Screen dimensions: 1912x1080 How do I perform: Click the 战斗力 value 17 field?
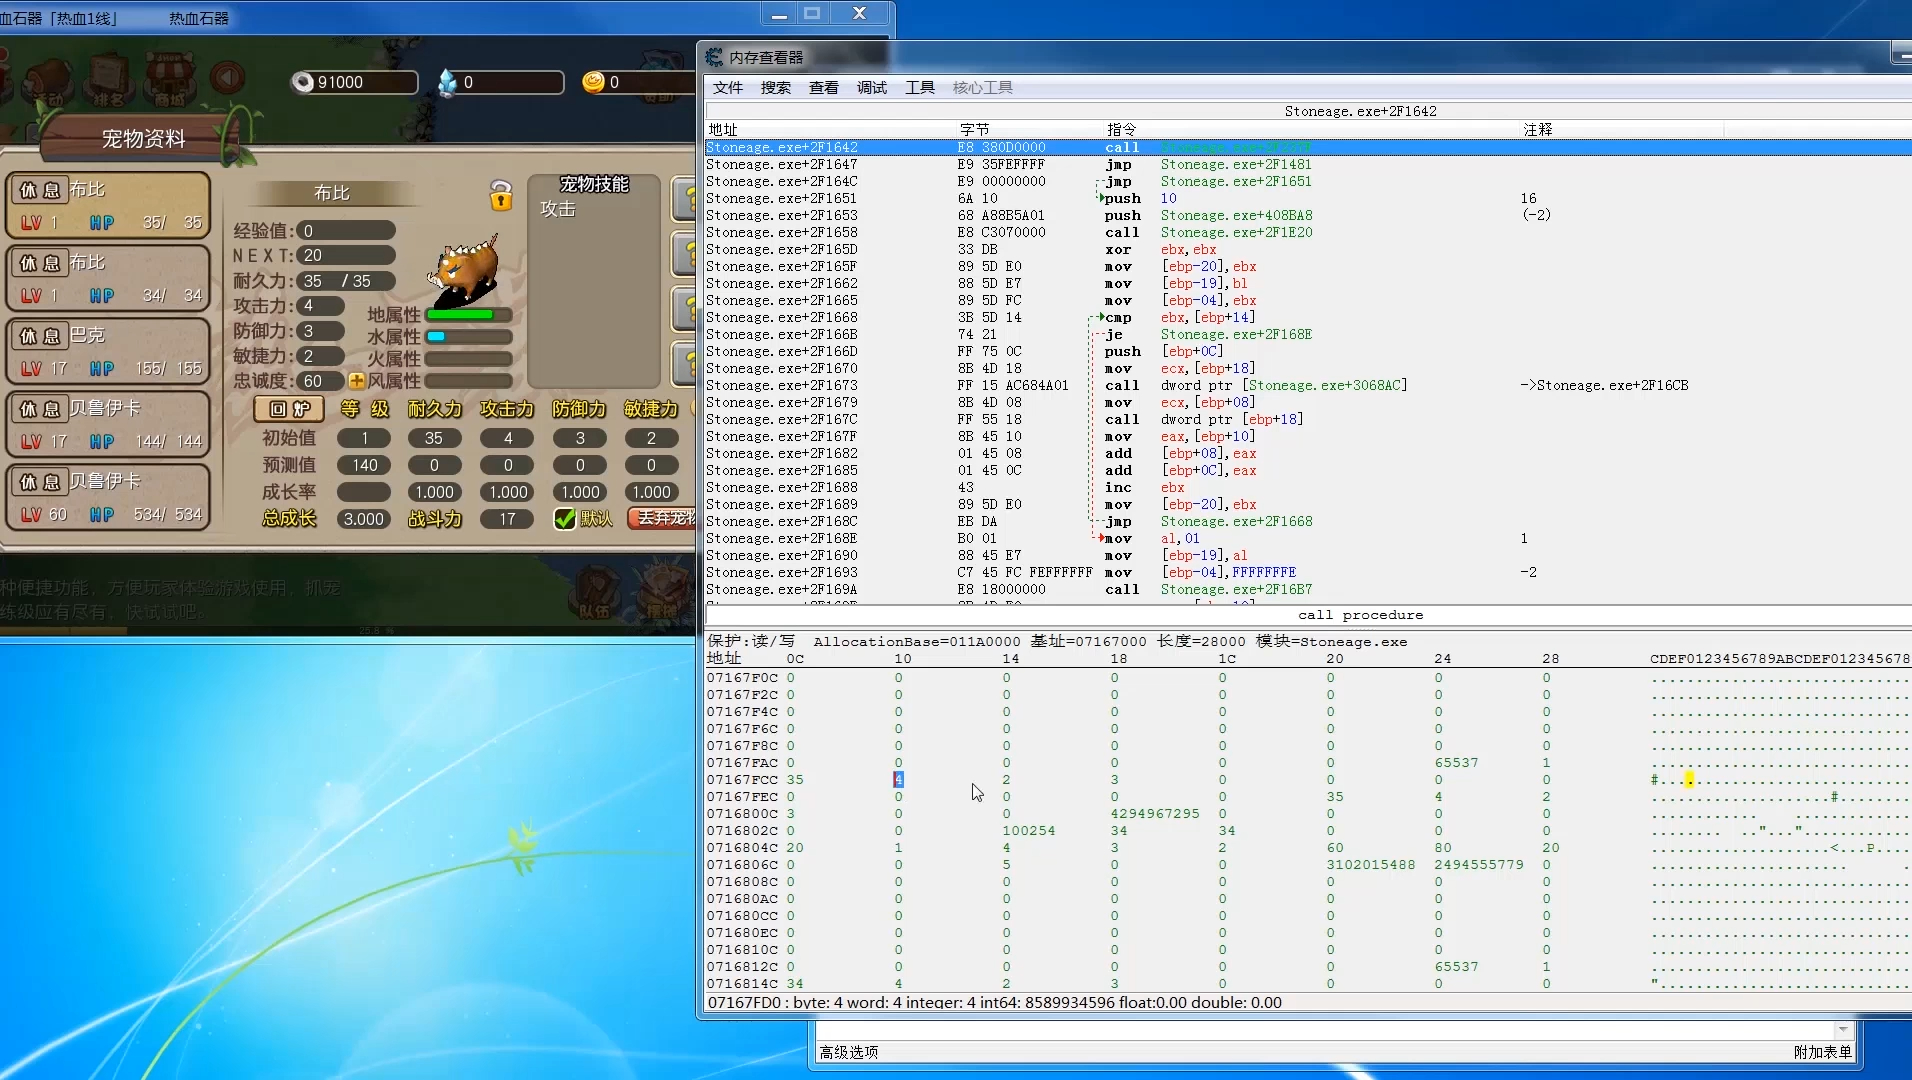(x=508, y=519)
